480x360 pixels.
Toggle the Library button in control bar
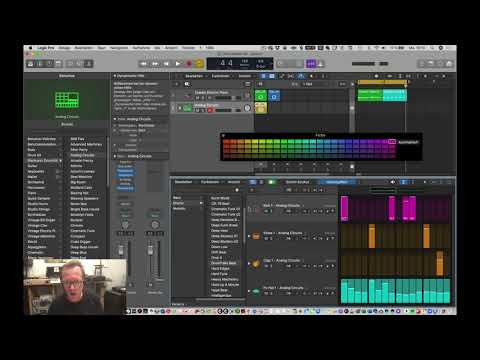30,64
